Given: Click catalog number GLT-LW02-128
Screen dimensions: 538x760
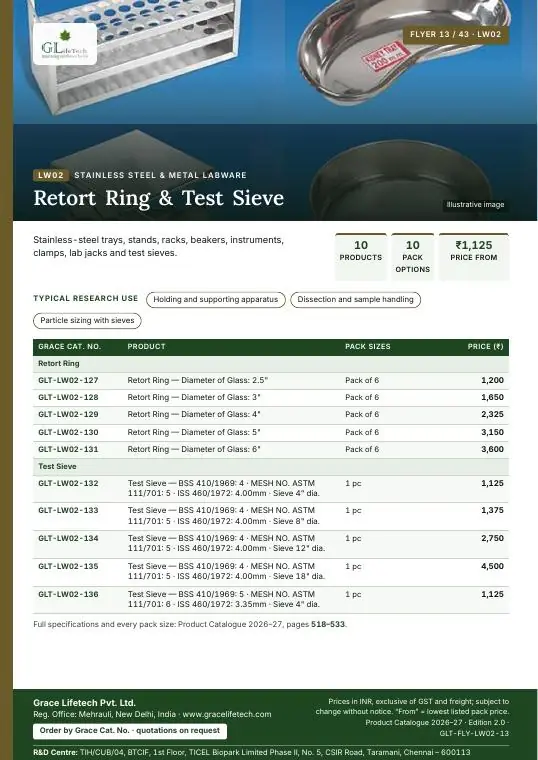Looking at the screenshot, I should tap(68, 397).
